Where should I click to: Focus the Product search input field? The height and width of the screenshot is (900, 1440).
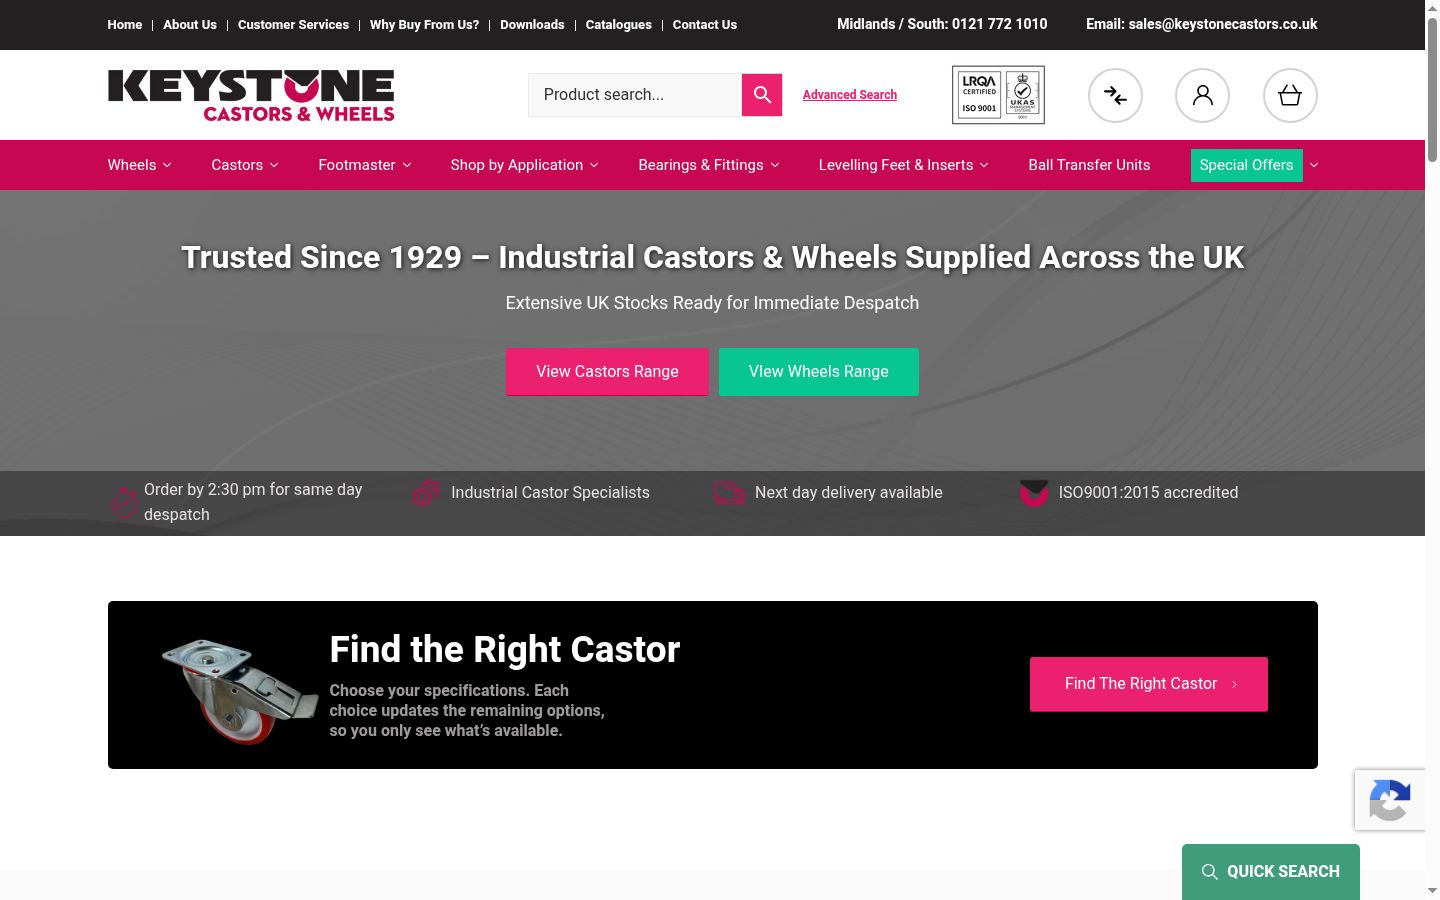tap(635, 95)
